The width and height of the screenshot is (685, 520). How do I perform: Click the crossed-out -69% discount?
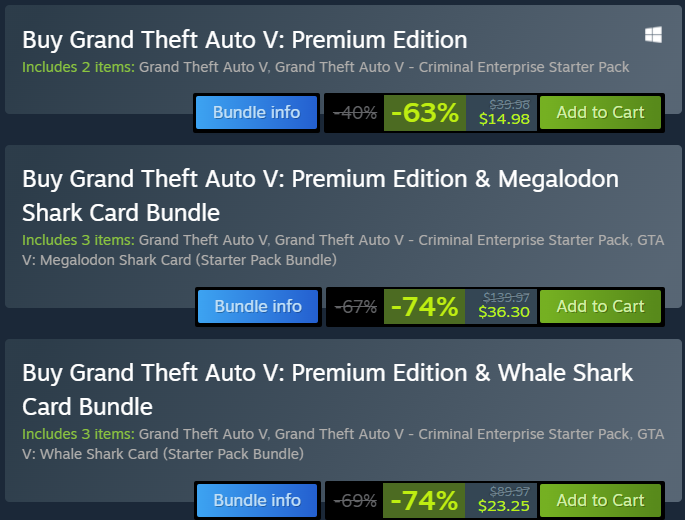click(356, 500)
